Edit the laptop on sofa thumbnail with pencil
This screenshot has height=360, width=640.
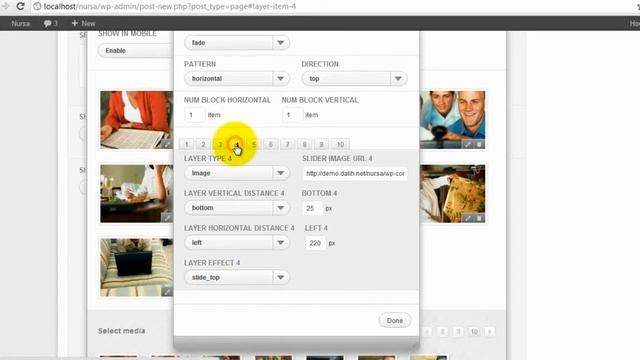[x=167, y=291]
